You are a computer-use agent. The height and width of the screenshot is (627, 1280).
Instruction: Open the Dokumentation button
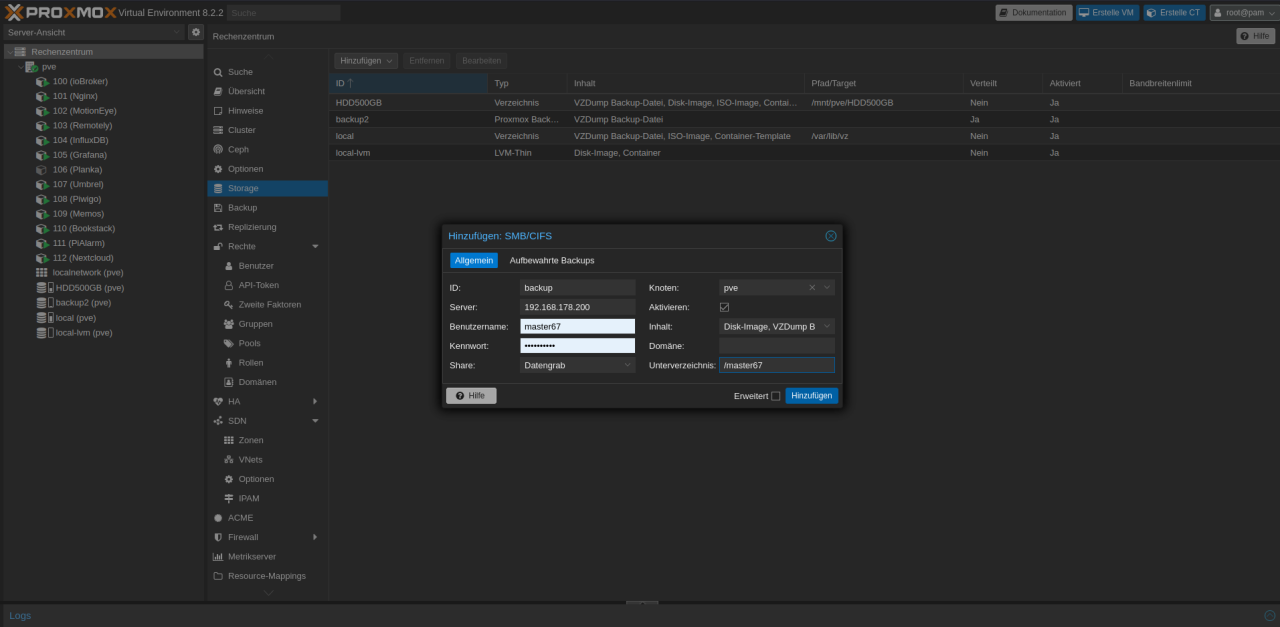pyautogui.click(x=1034, y=13)
